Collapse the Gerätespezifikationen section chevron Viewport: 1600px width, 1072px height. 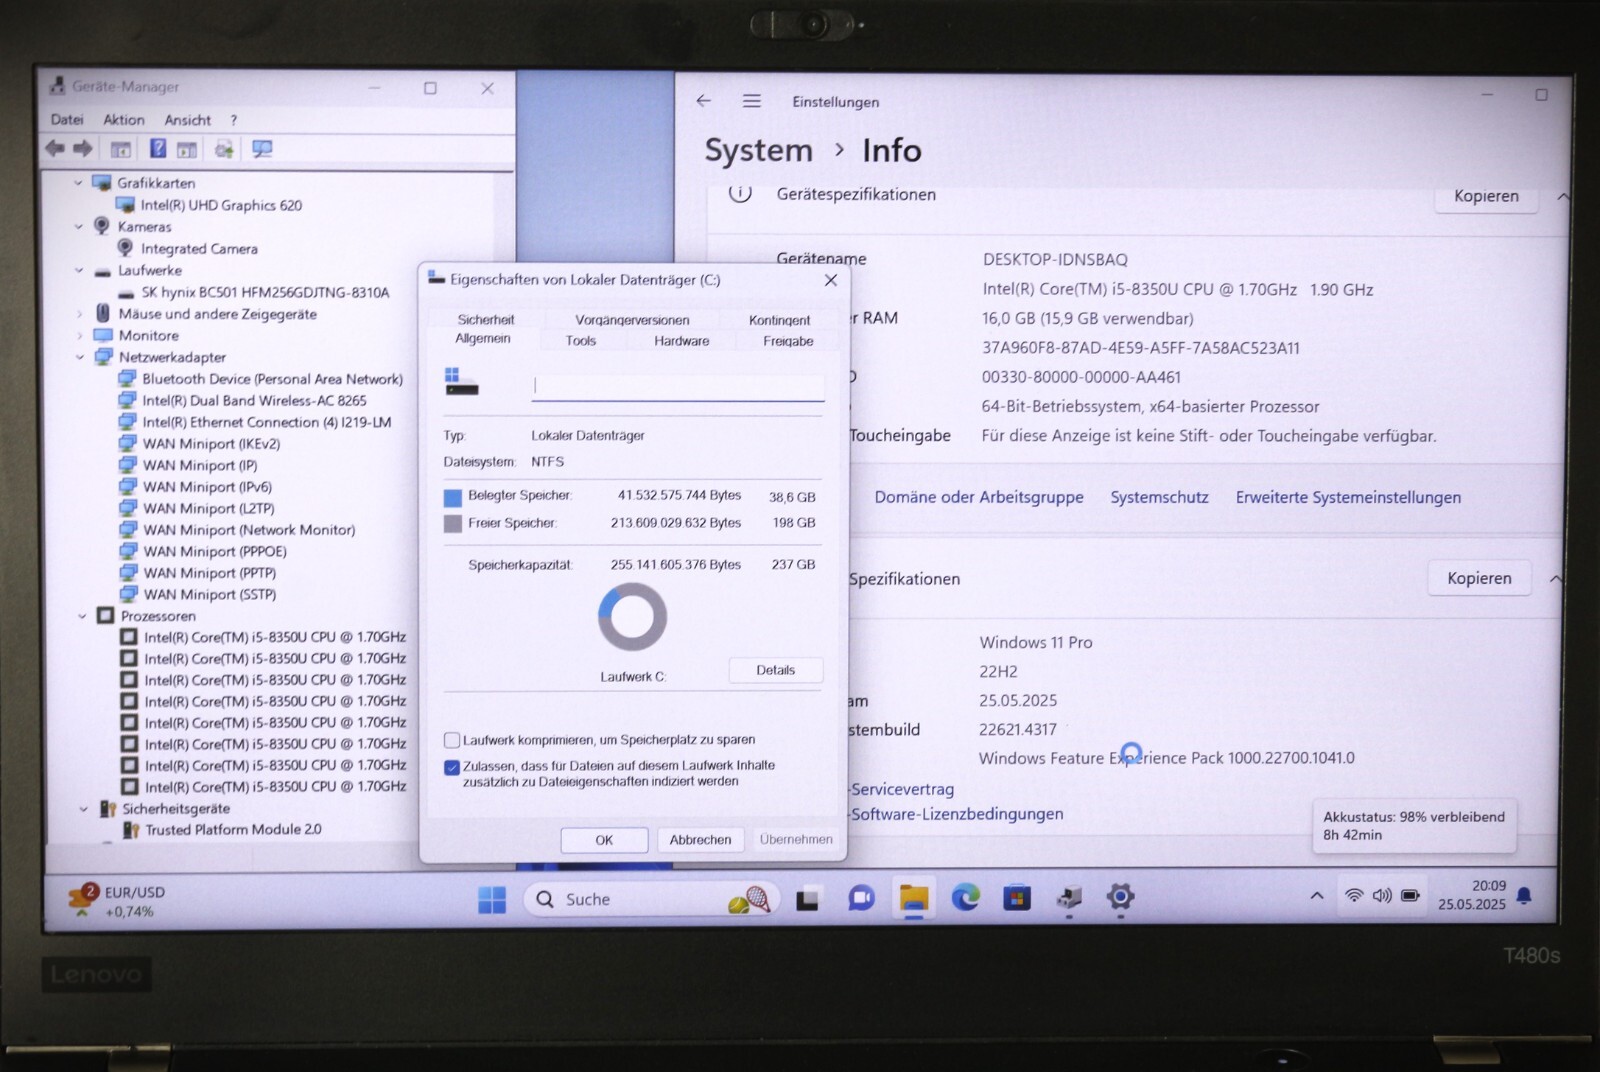pos(1562,197)
